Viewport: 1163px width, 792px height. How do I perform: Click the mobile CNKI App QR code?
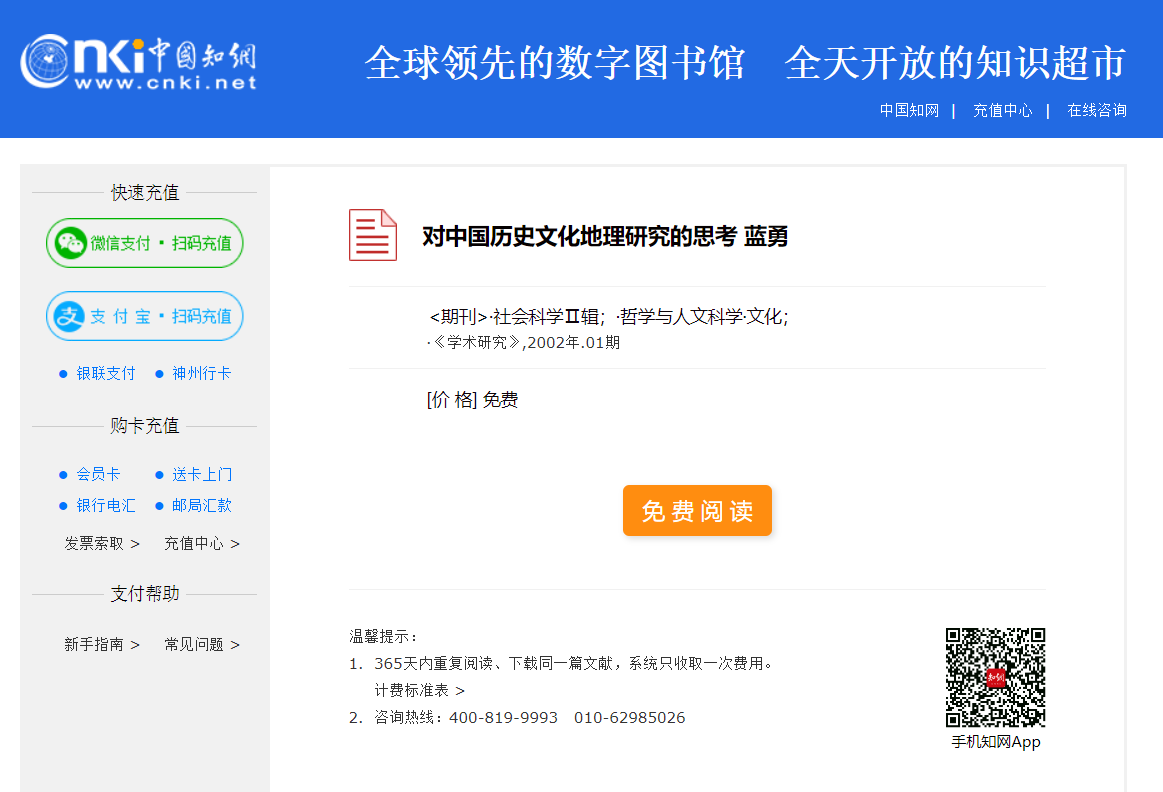(x=995, y=678)
